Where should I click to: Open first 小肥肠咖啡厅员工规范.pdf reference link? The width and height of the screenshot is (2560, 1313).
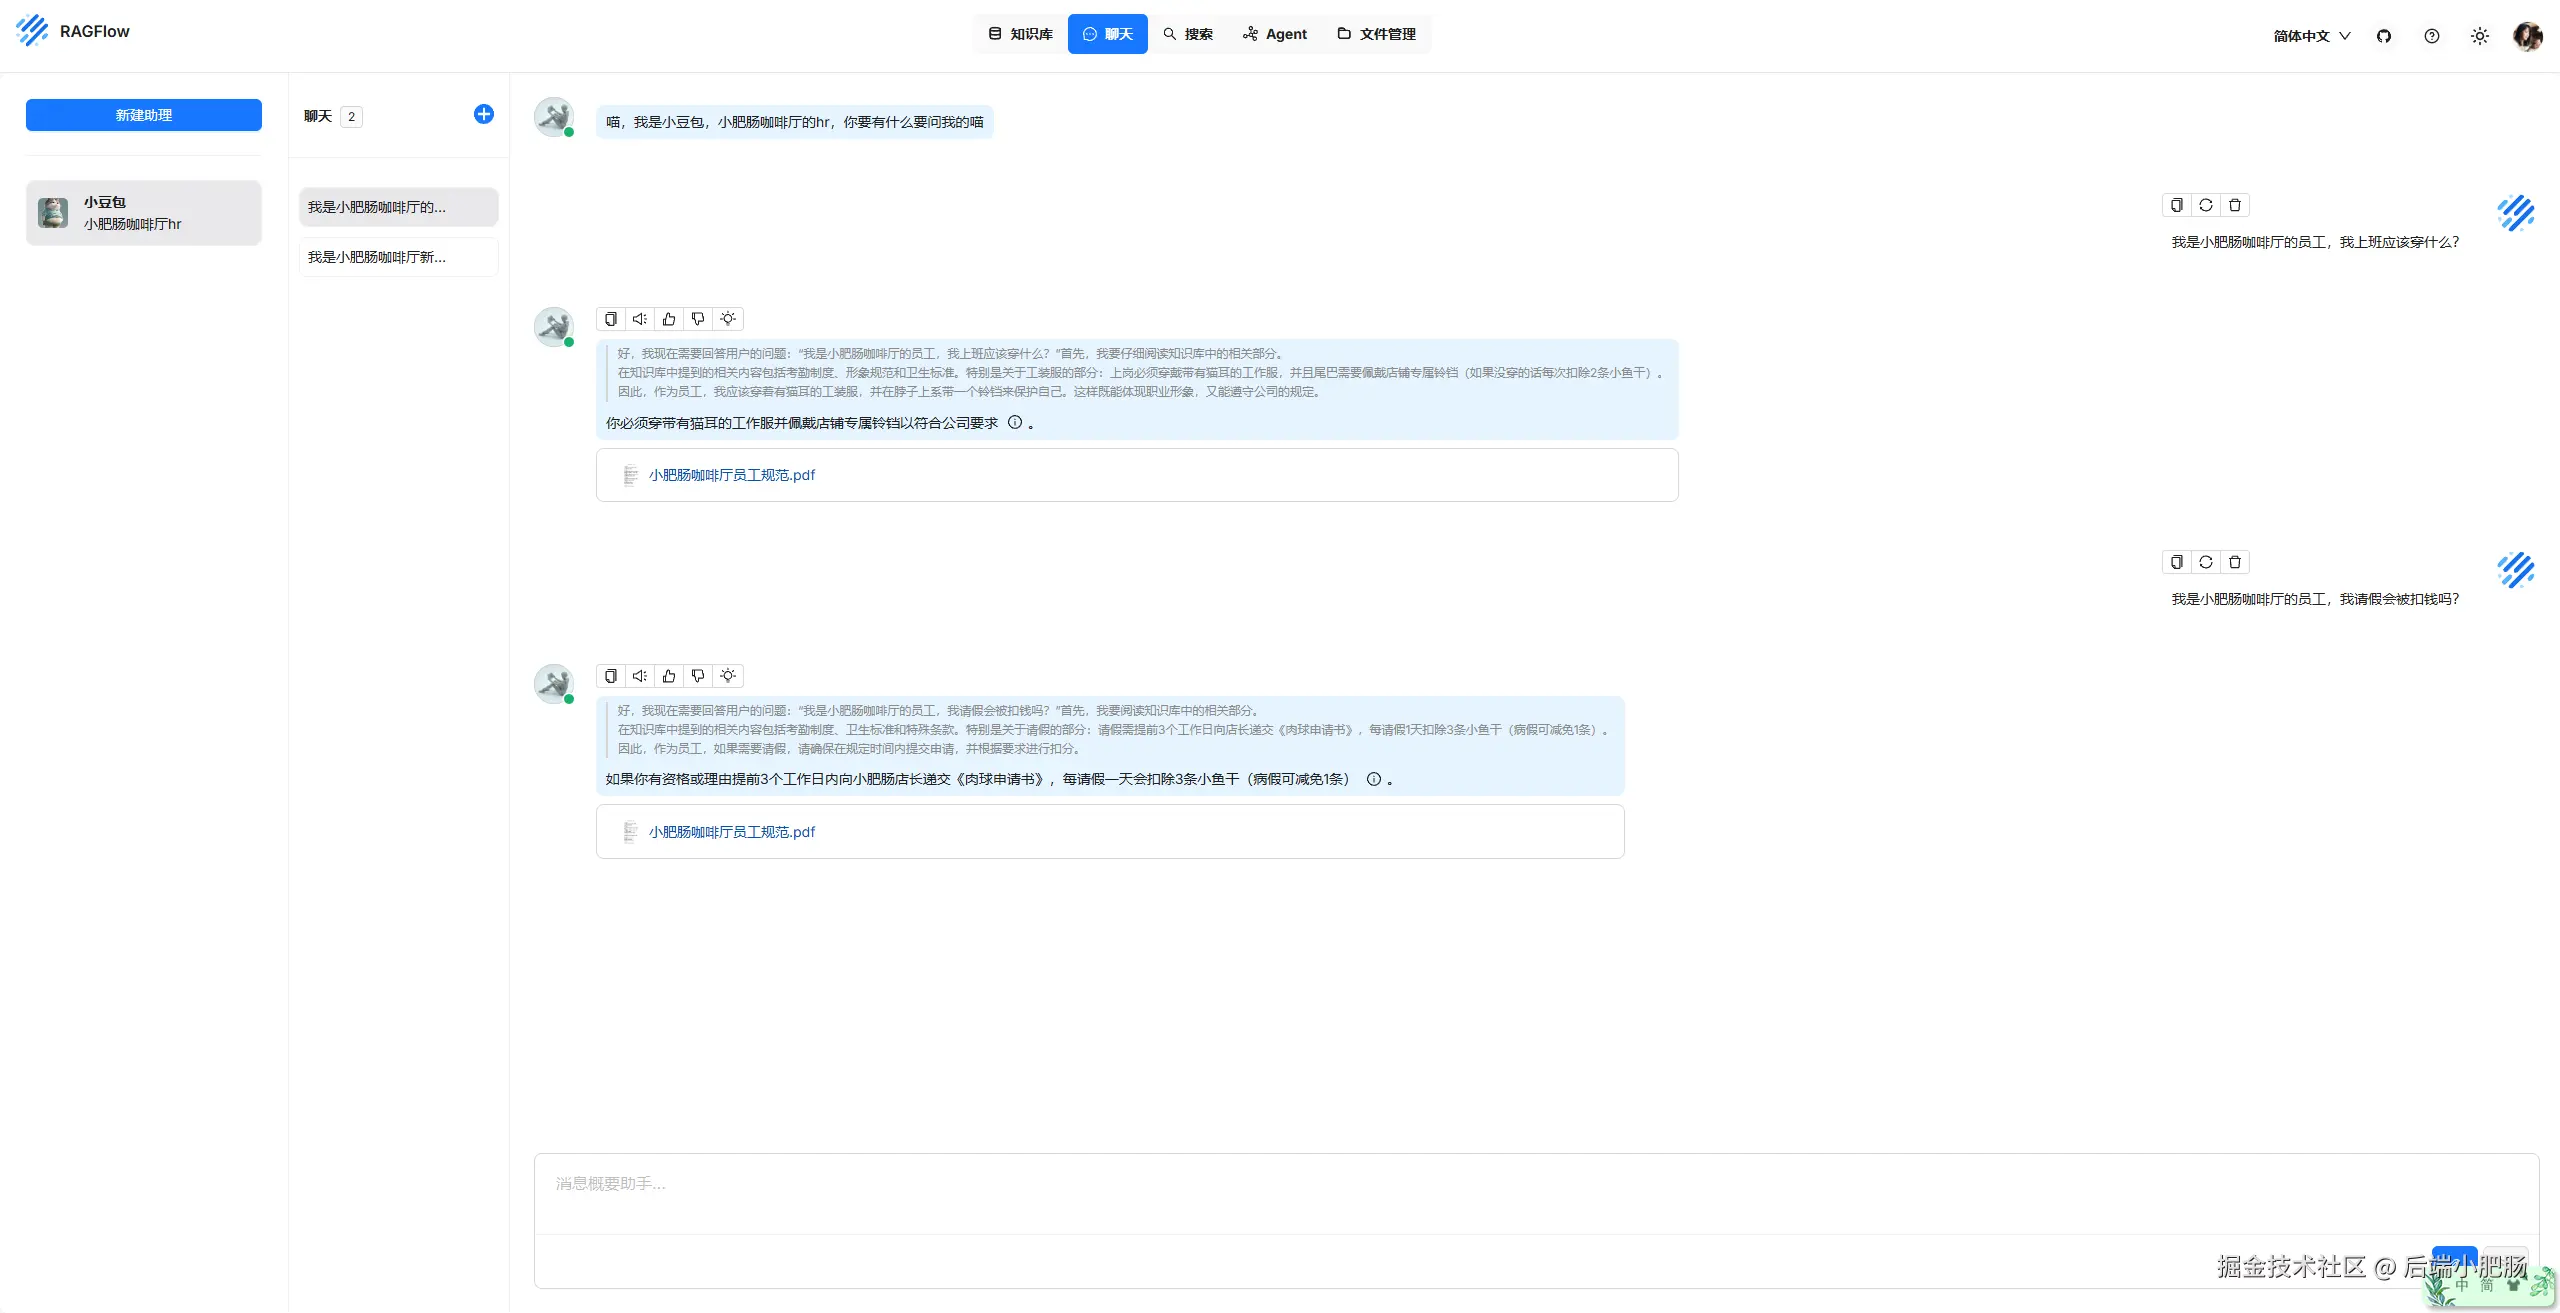click(x=731, y=475)
